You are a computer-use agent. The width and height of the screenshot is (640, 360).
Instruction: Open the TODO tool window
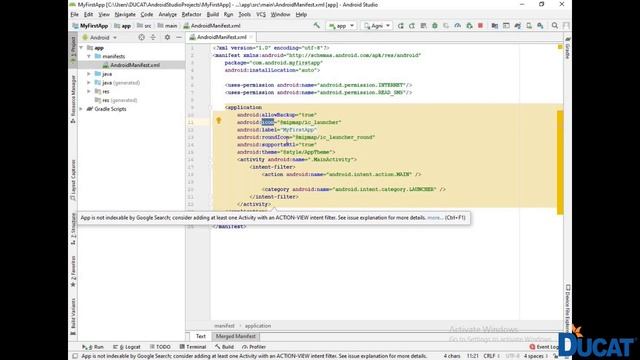pyautogui.click(x=160, y=347)
